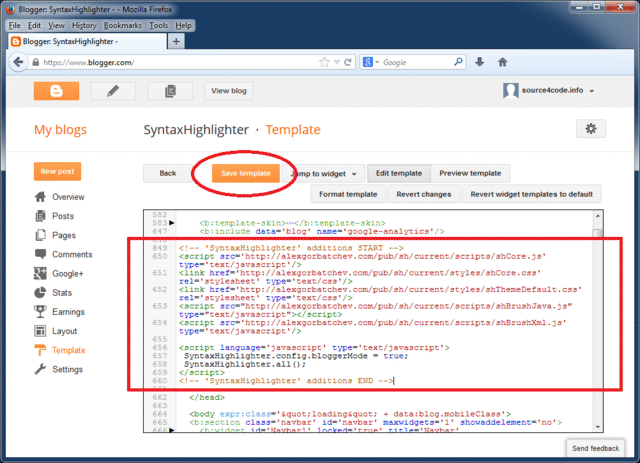Click the Back button
Image resolution: width=640 pixels, height=463 pixels.
168,173
